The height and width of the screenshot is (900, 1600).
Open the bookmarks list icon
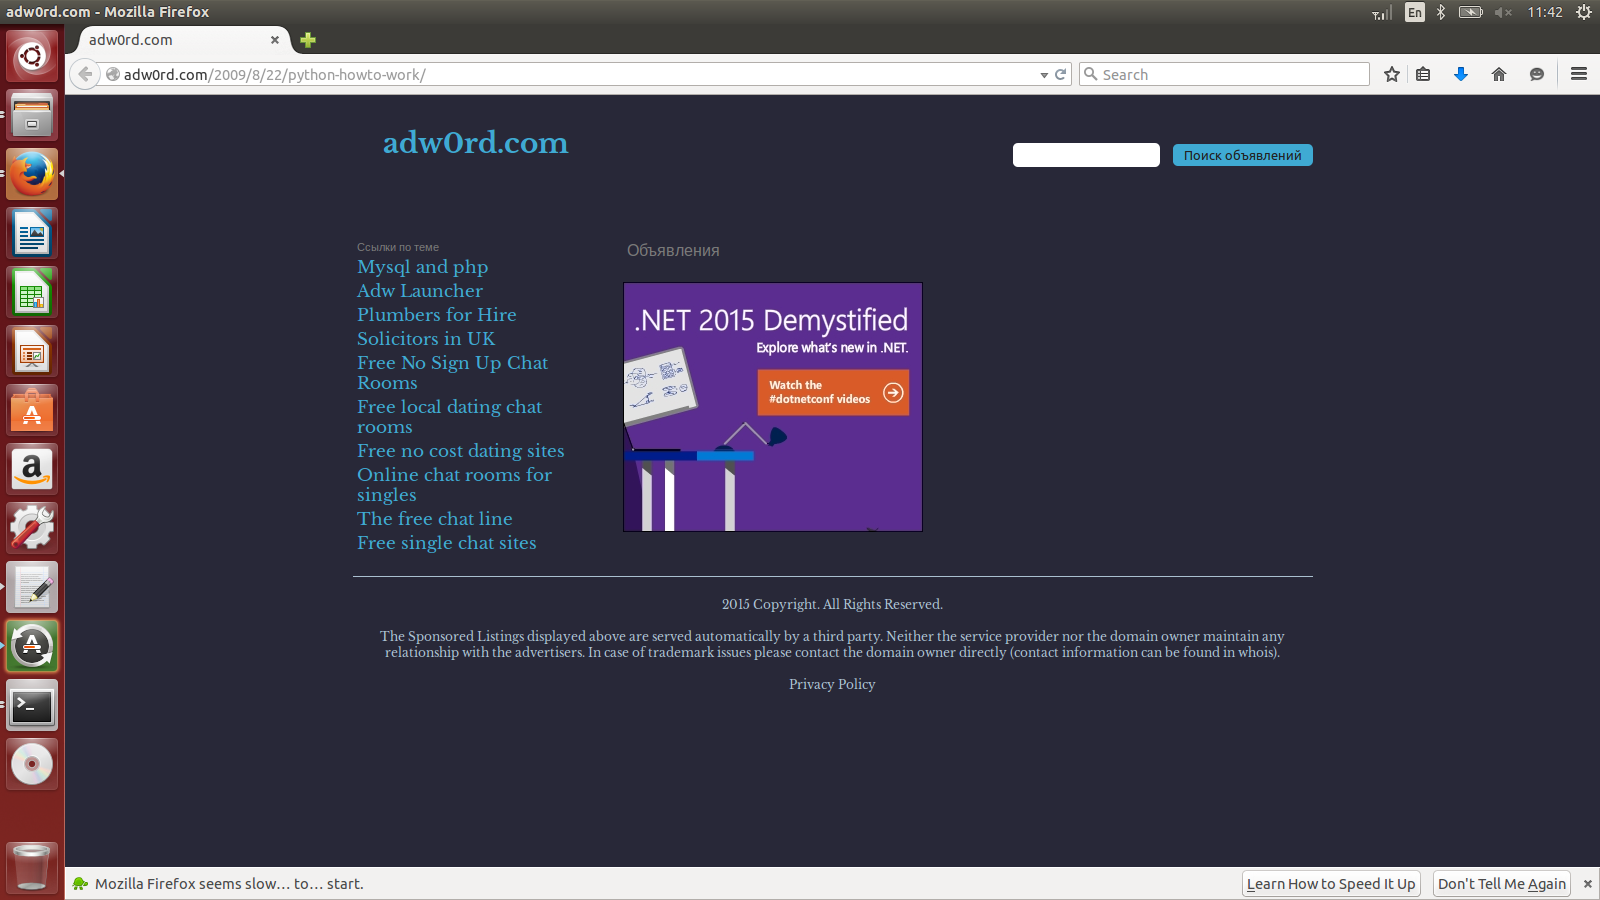1423,74
